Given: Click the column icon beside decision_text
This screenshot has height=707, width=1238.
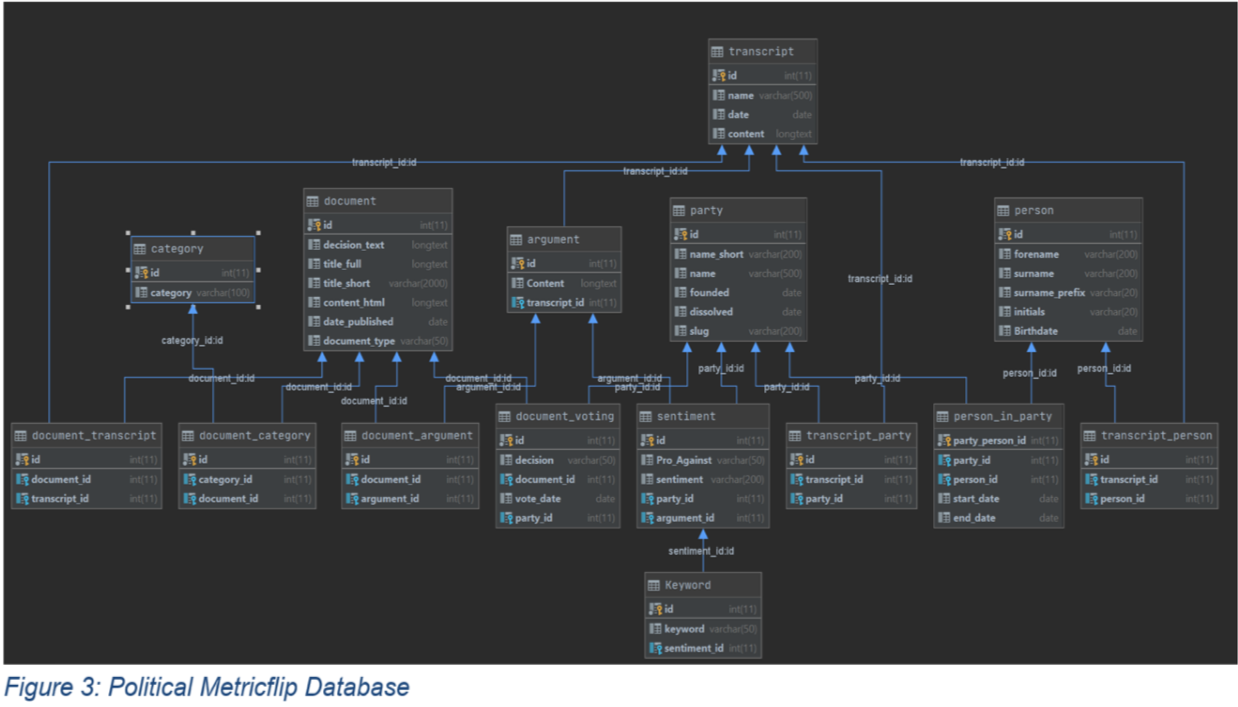Looking at the screenshot, I should click(x=314, y=245).
